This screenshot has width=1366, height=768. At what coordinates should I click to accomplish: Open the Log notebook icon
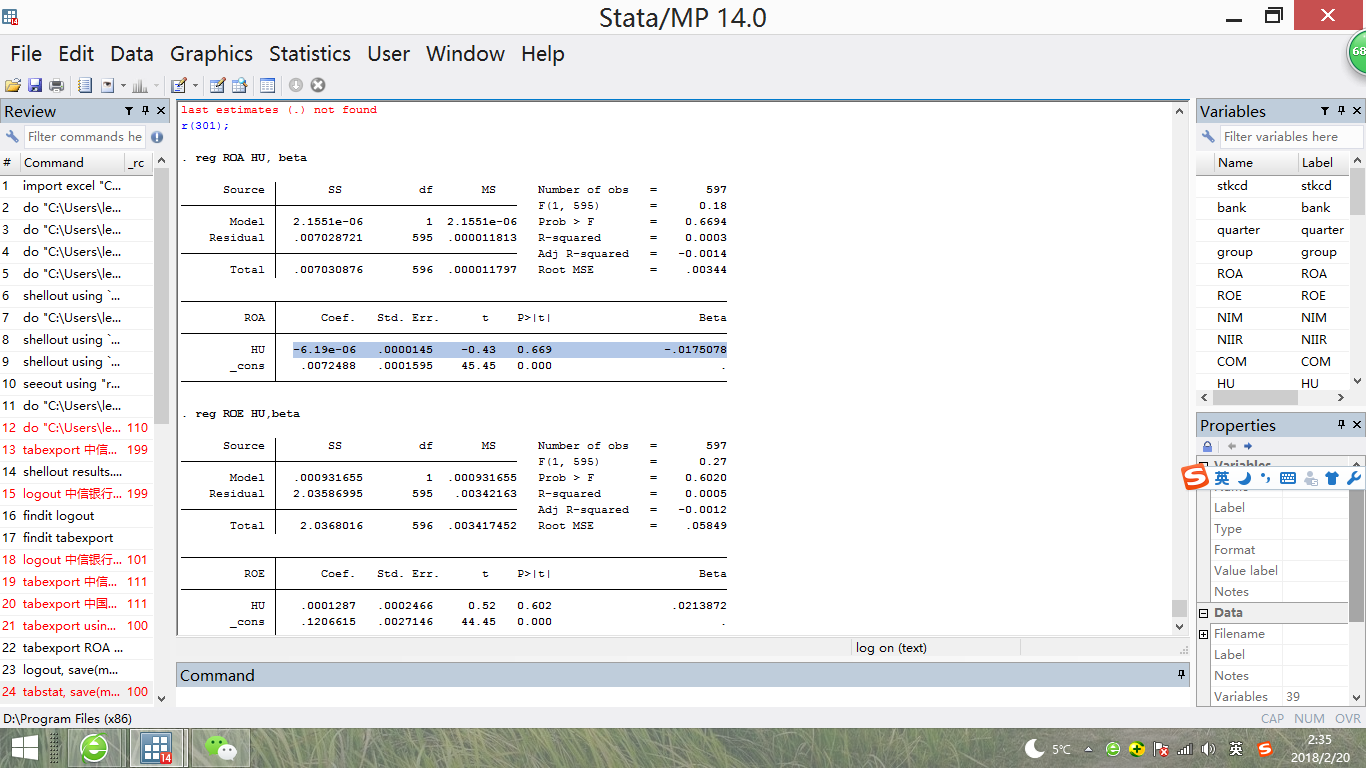(85, 86)
